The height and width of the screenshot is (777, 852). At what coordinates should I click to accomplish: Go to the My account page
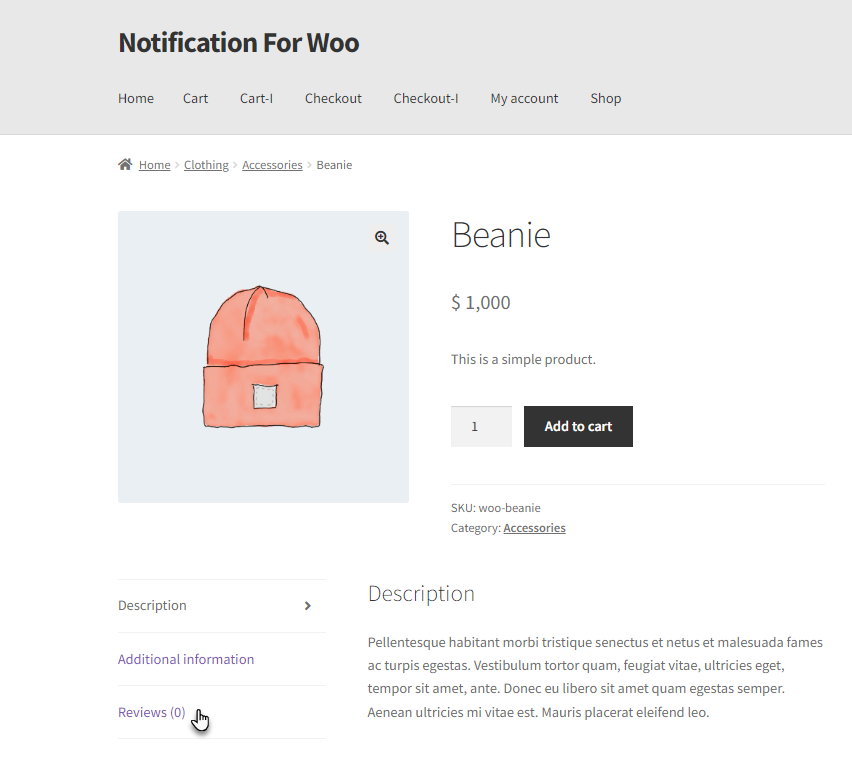(524, 98)
